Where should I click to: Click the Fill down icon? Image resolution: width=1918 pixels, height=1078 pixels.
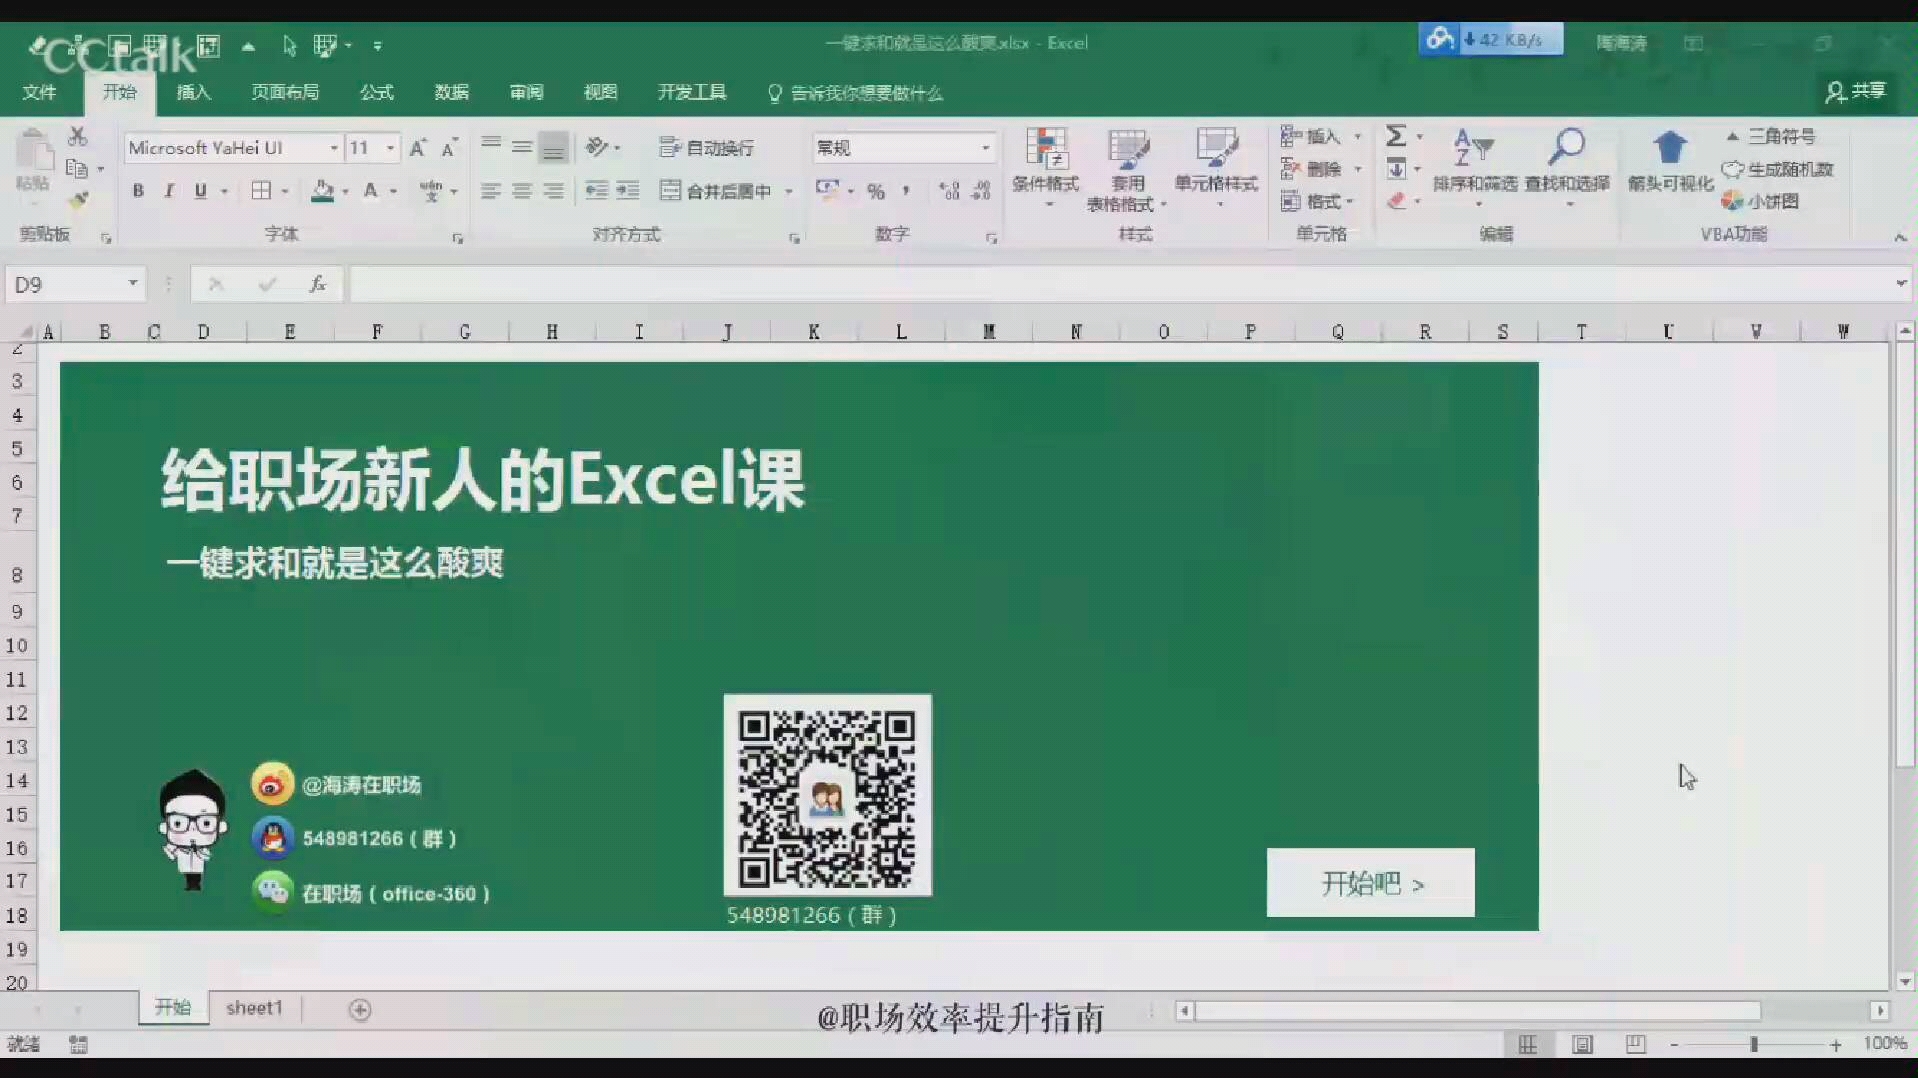point(1396,169)
